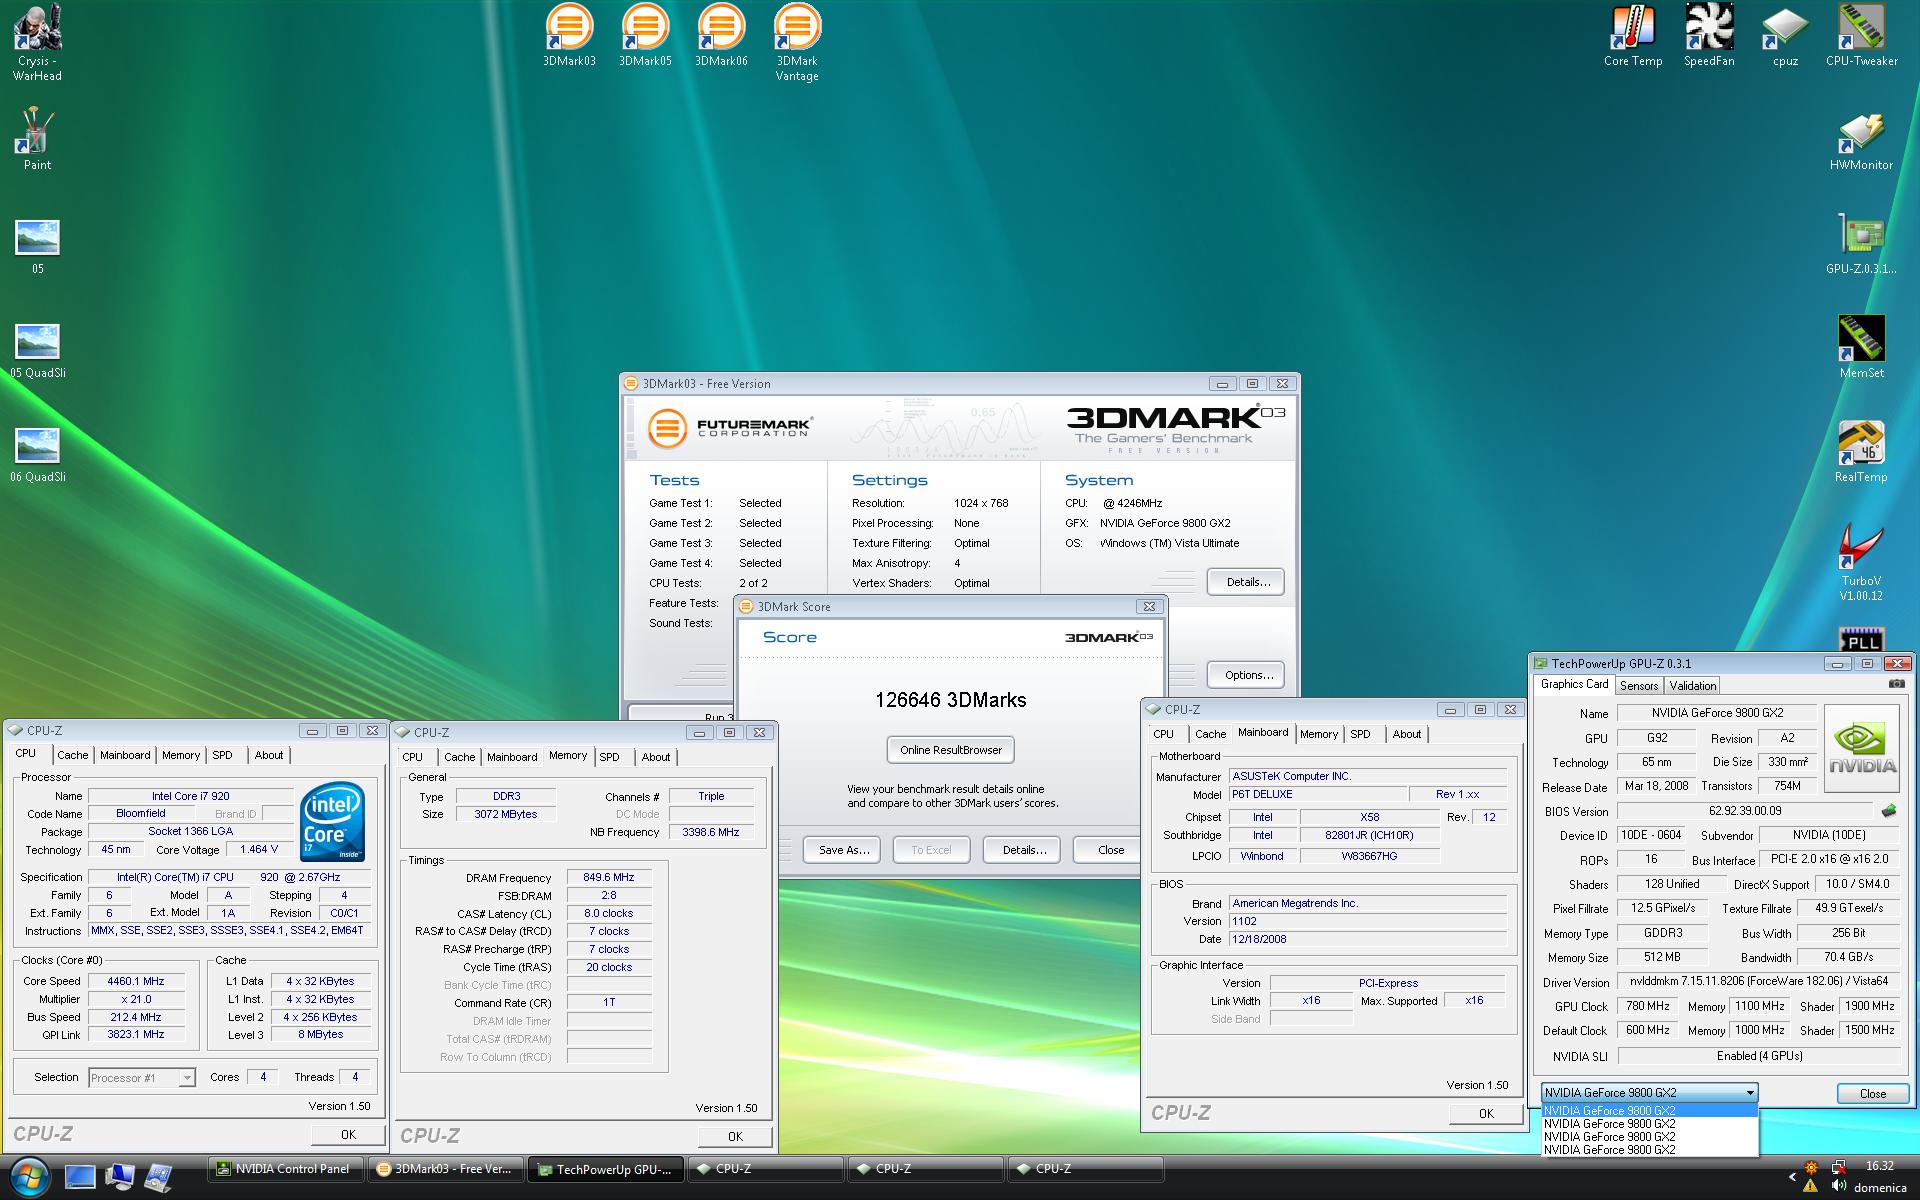Open Options in 3DMark03 window
The width and height of the screenshot is (1920, 1200).
(1246, 675)
